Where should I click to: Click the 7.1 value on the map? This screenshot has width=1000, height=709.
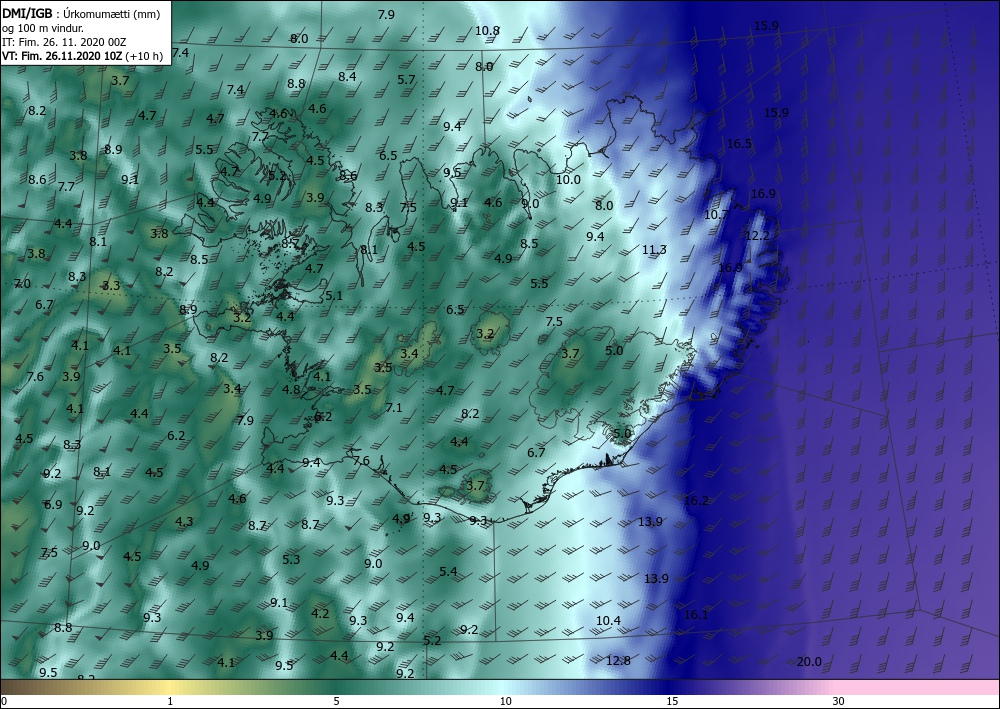[394, 407]
